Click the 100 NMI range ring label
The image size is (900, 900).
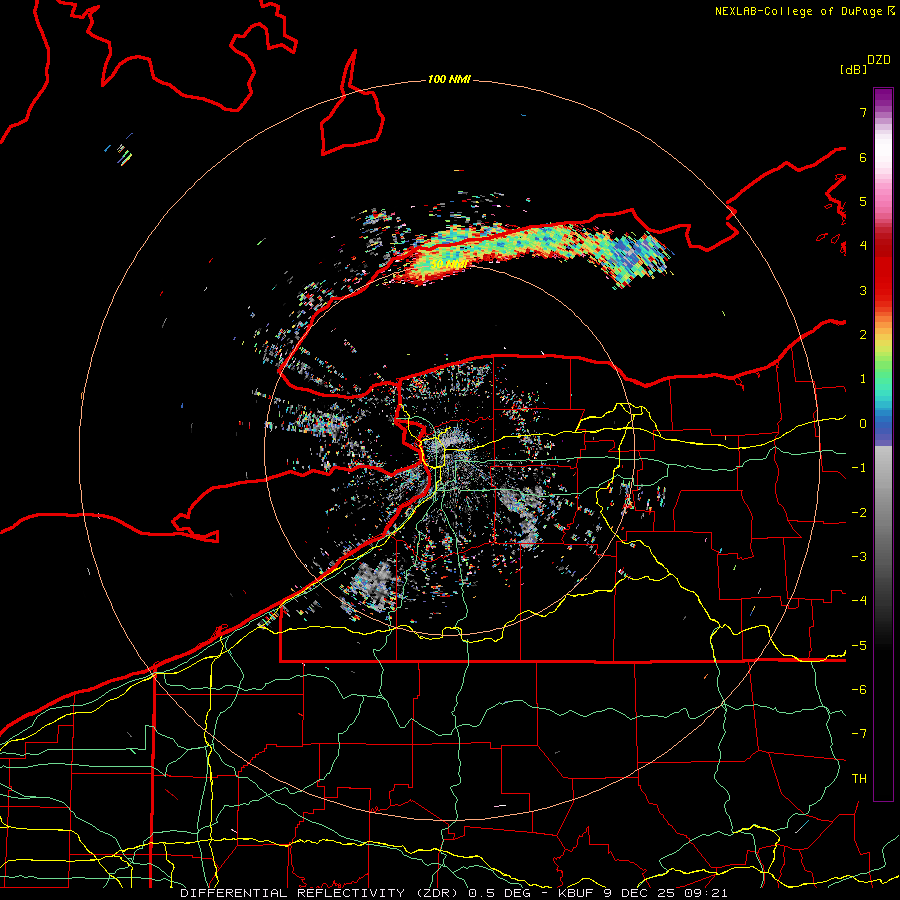tap(449, 79)
